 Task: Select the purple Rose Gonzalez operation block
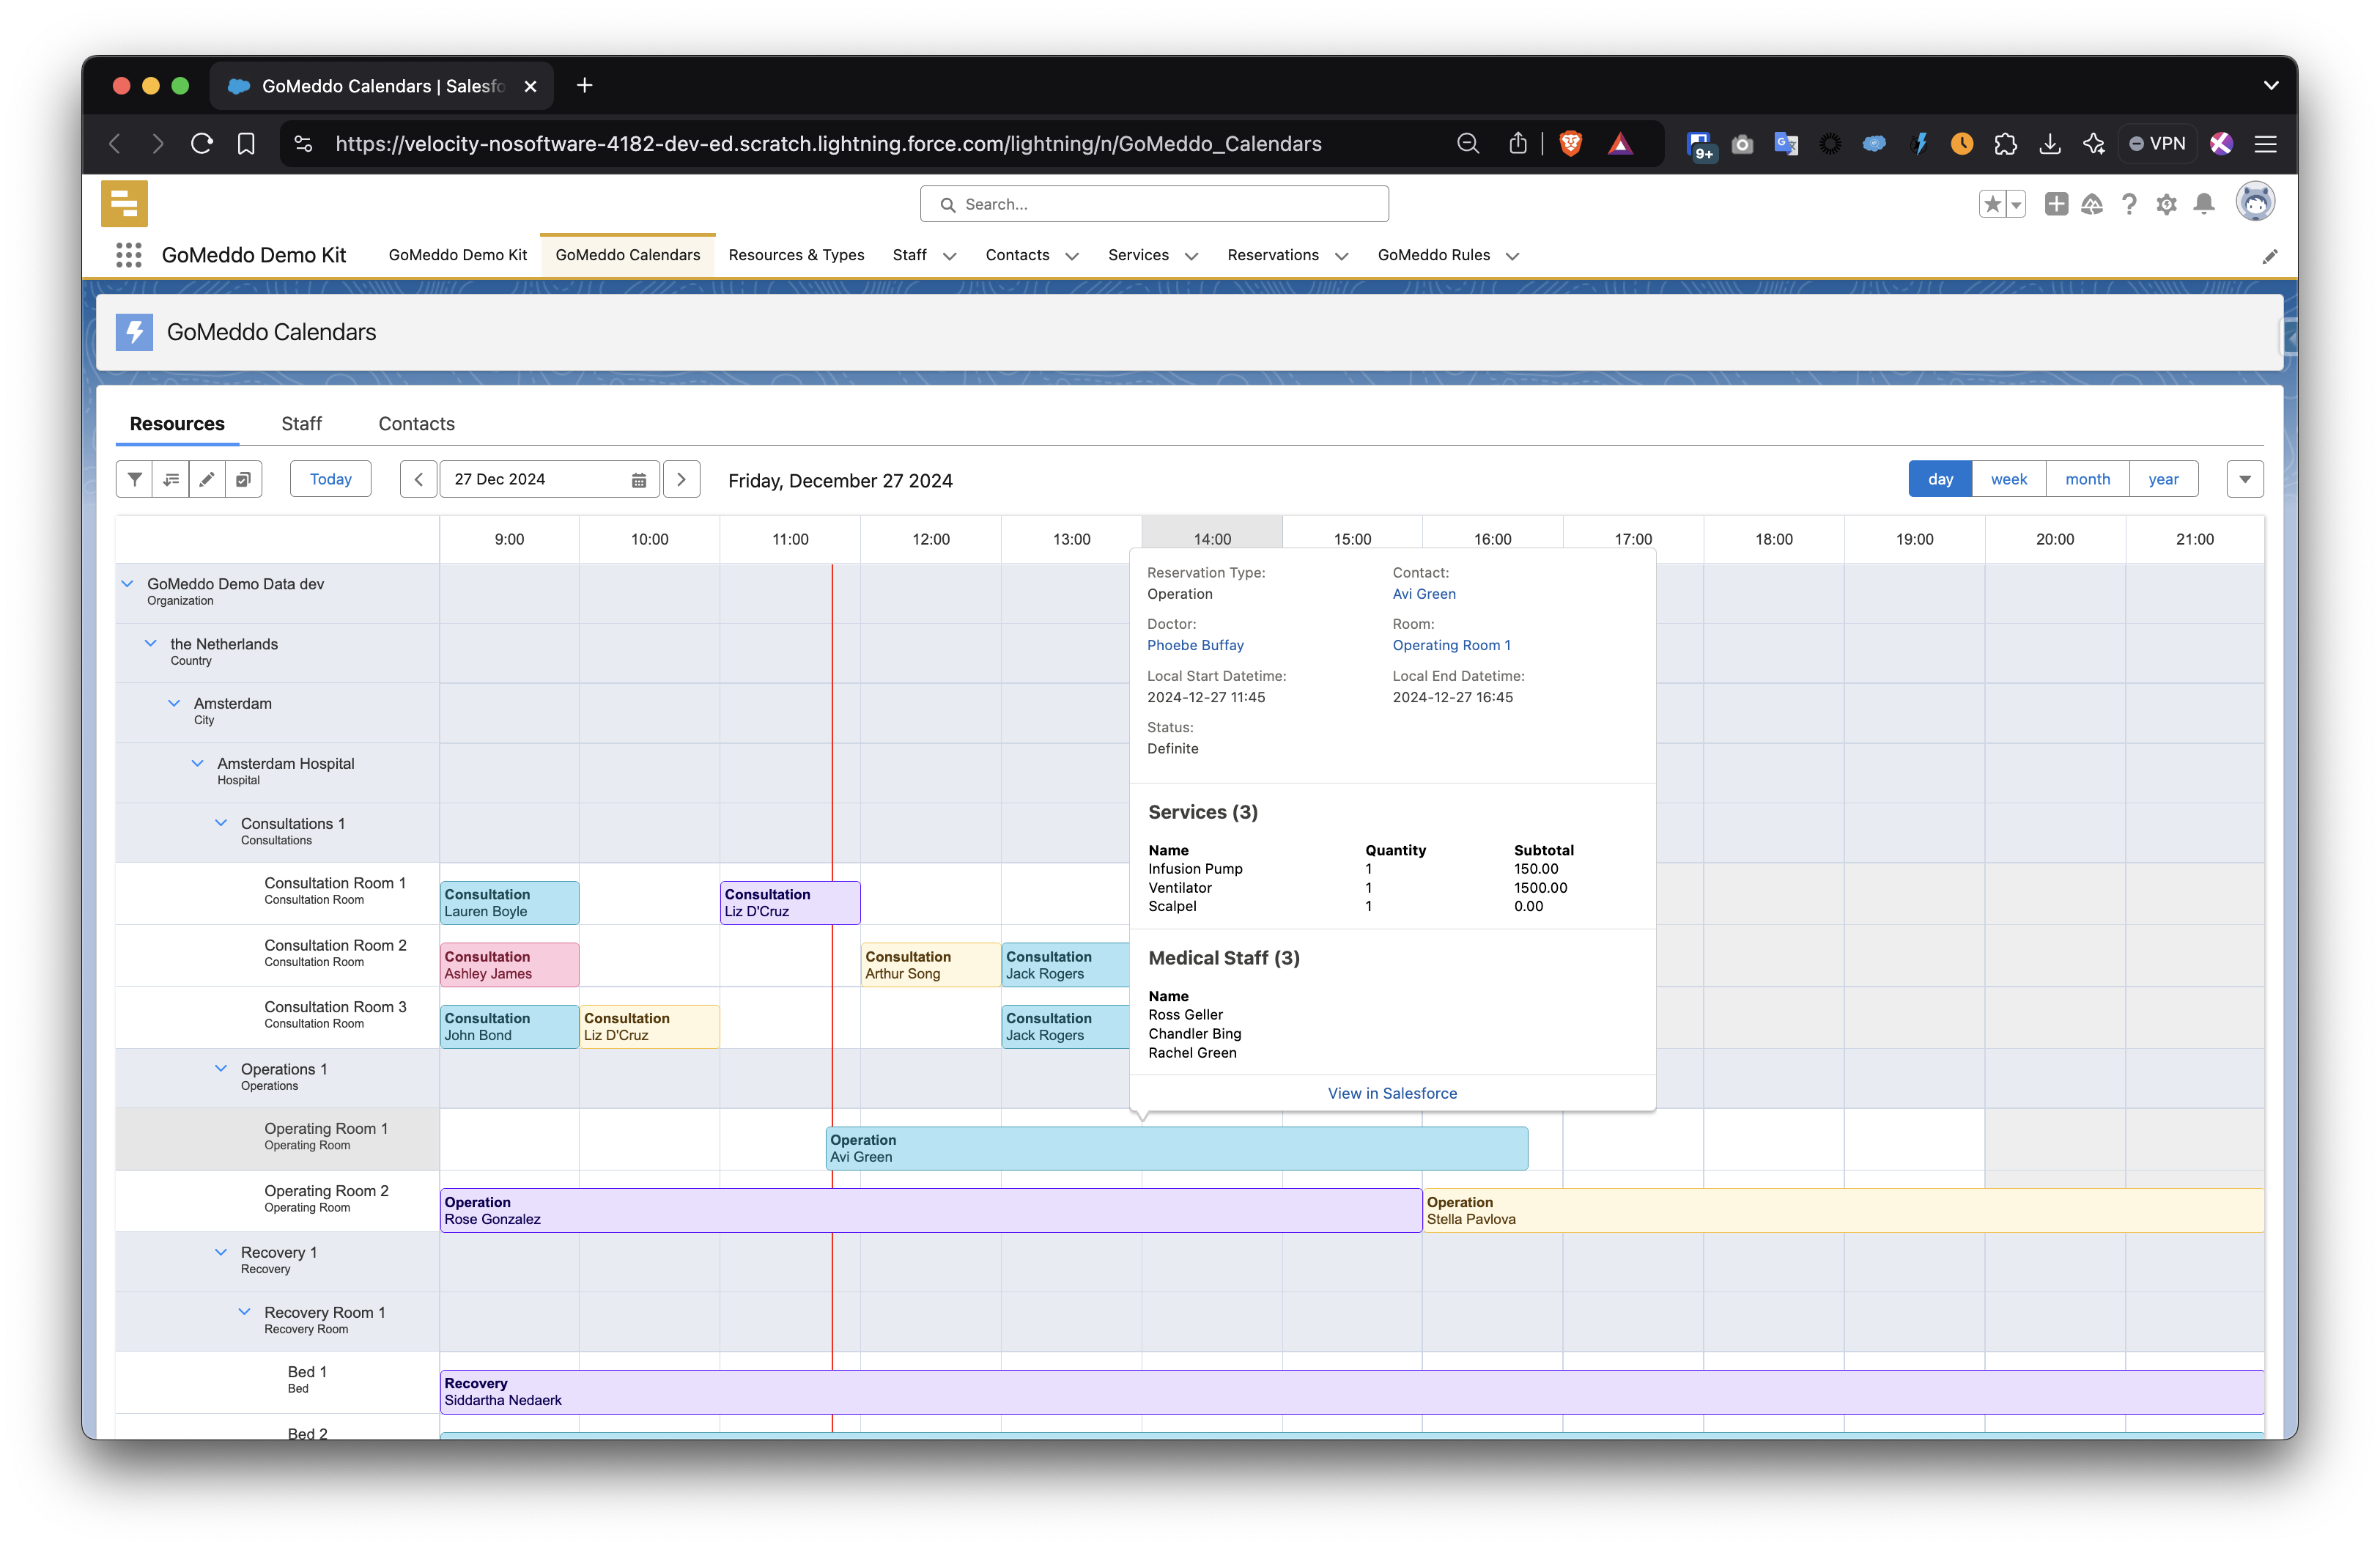(930, 1210)
